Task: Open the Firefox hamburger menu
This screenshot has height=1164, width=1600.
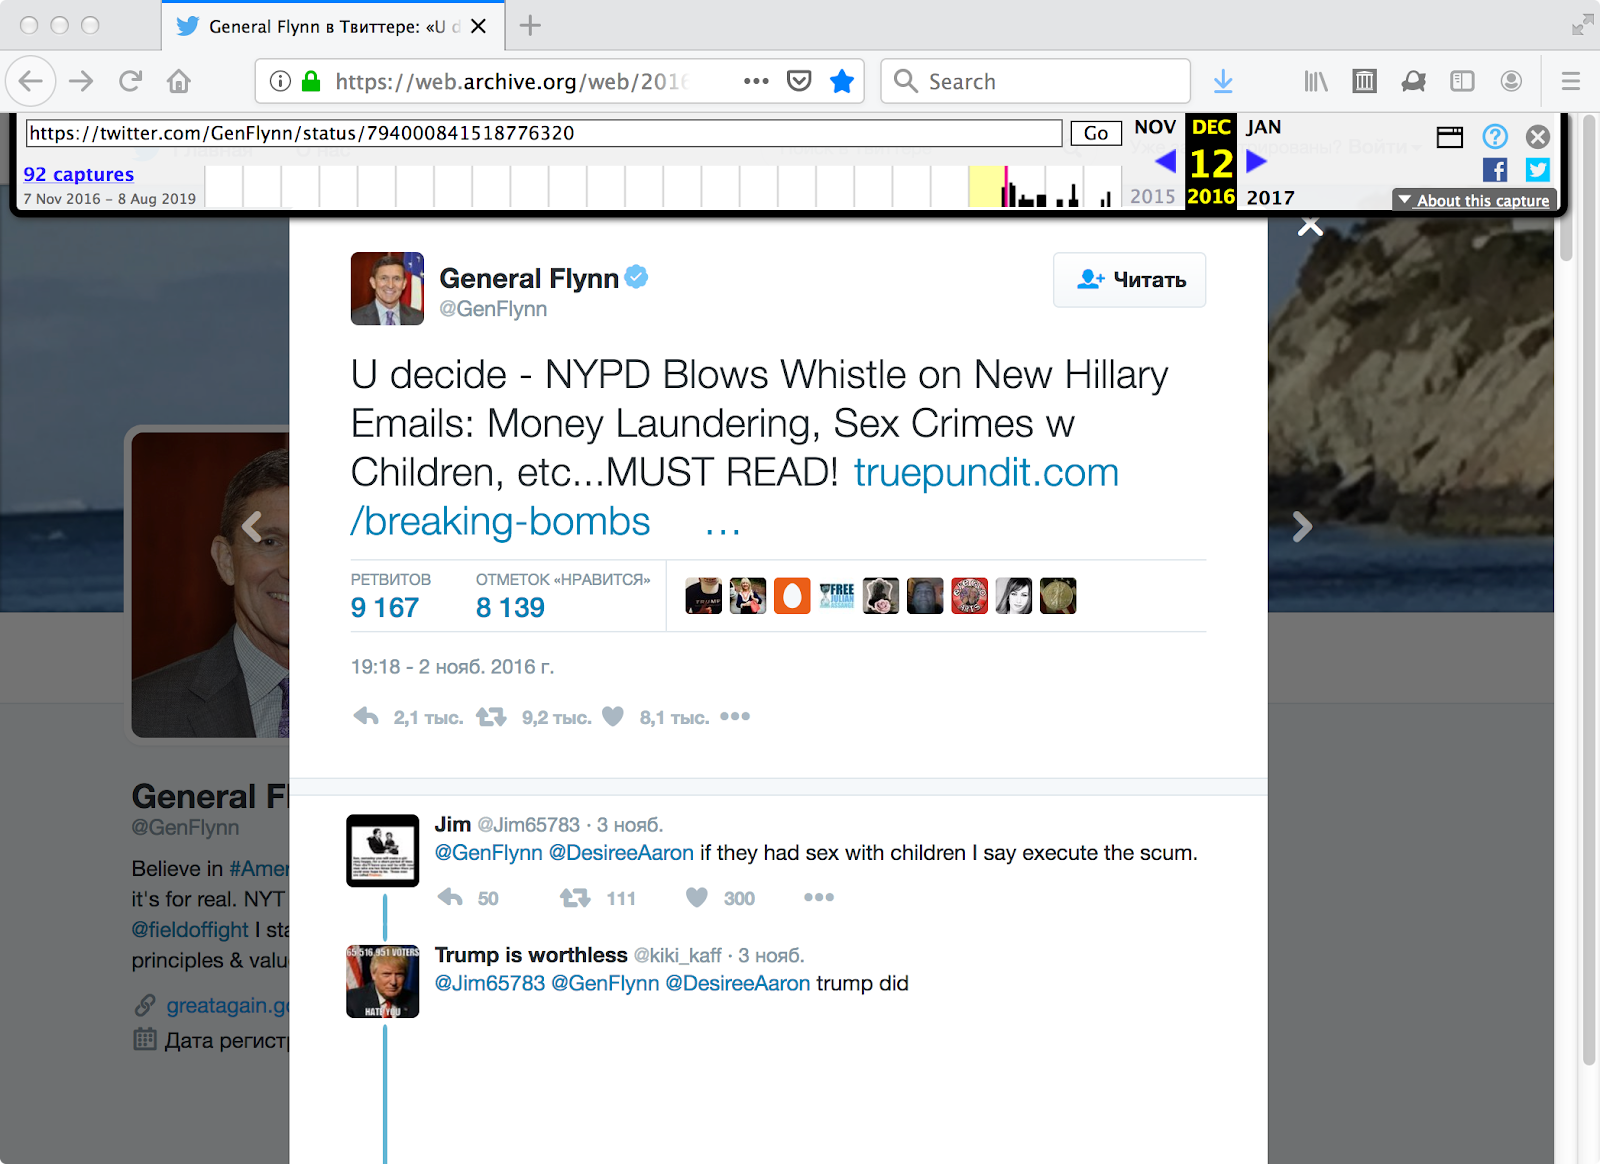Action: click(x=1571, y=81)
